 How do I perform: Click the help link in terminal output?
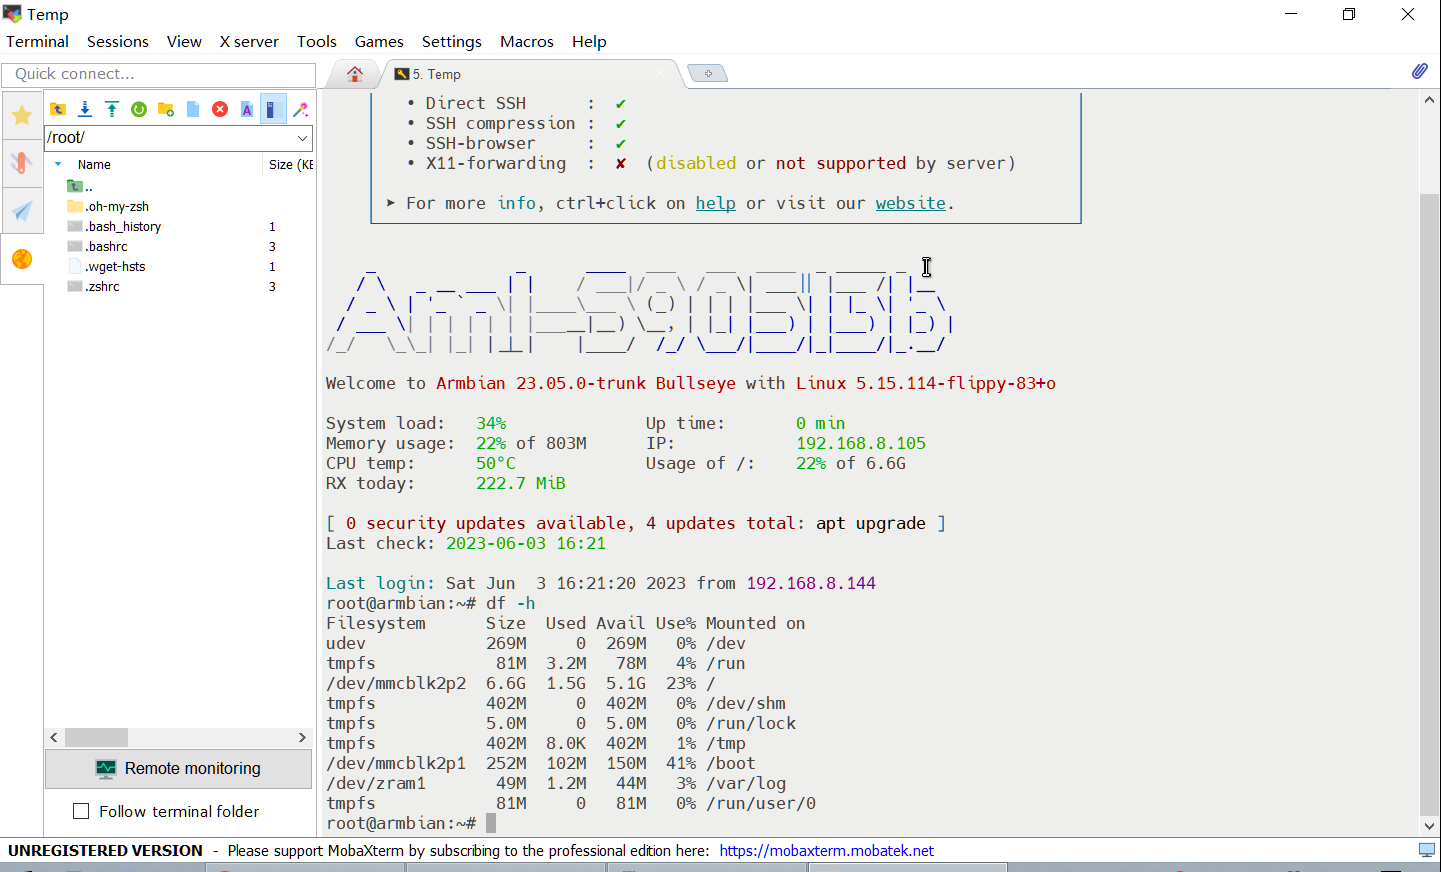coord(715,203)
